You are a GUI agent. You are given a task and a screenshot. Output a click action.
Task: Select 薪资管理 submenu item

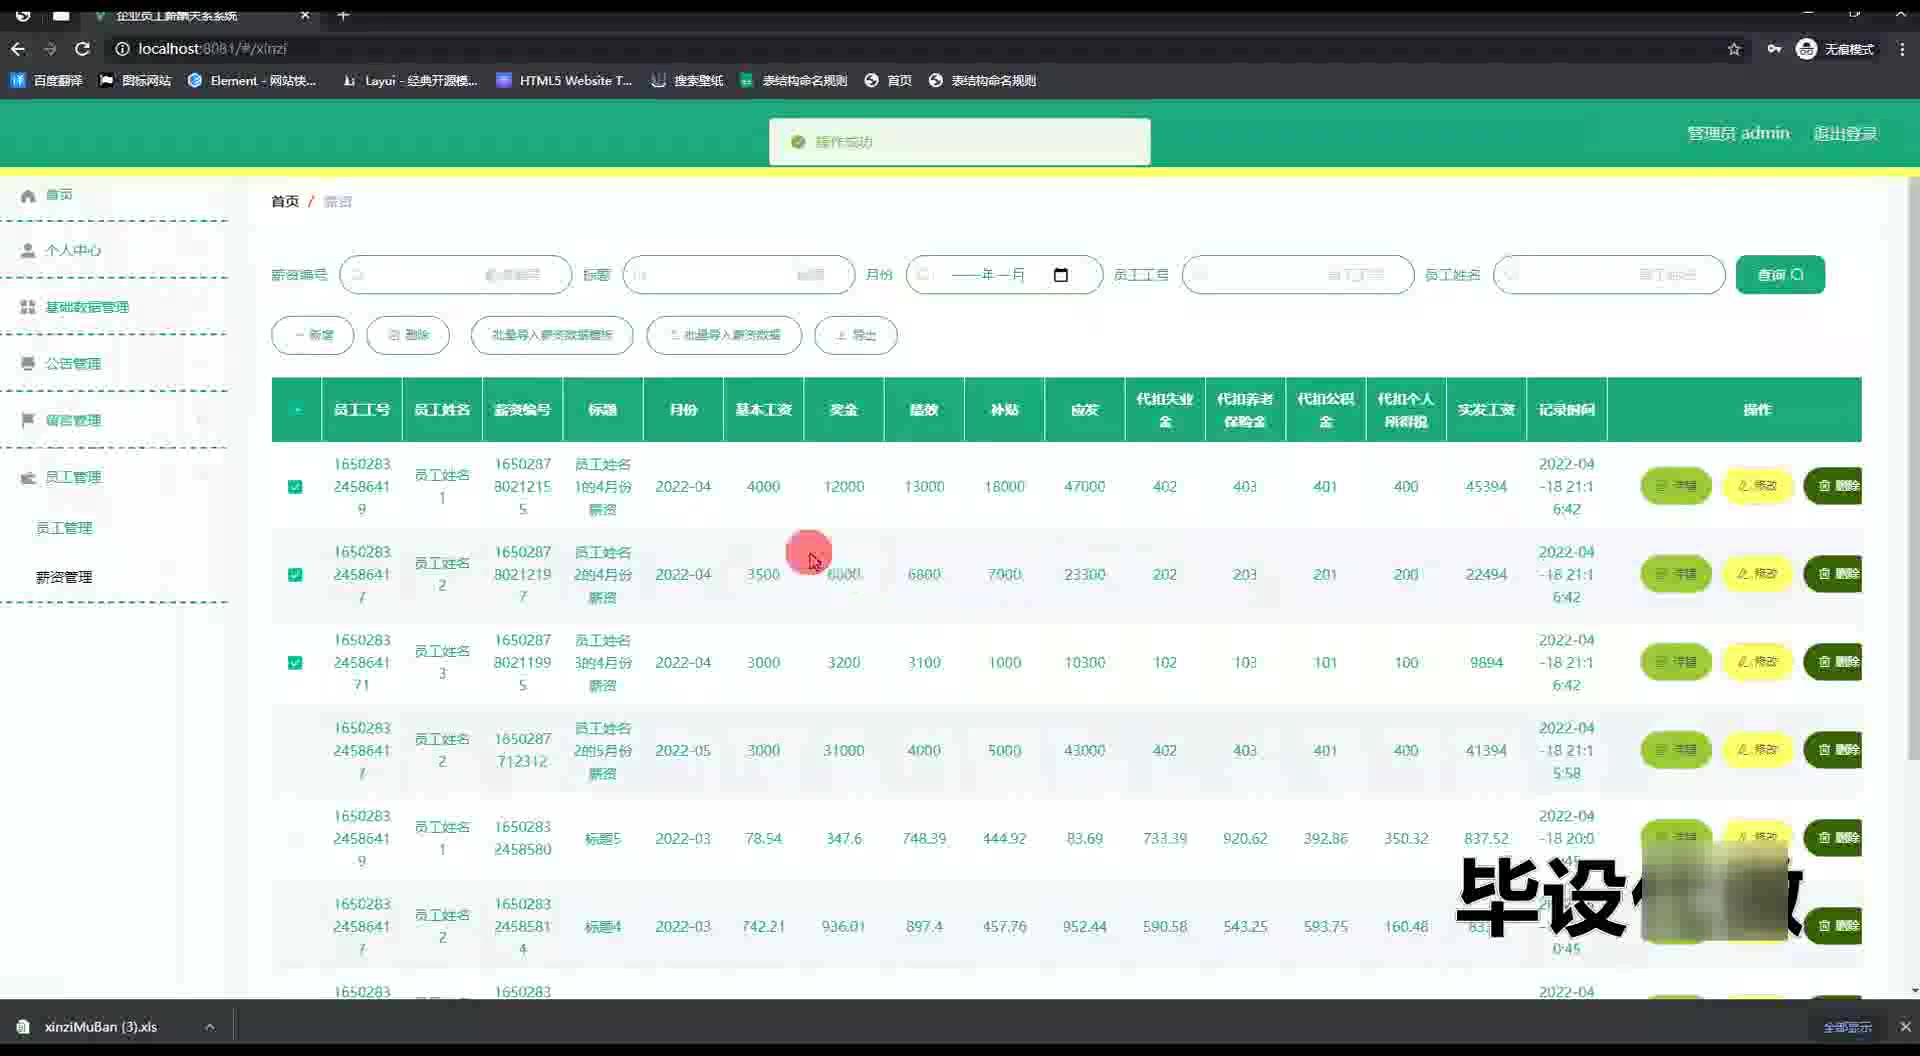click(64, 577)
